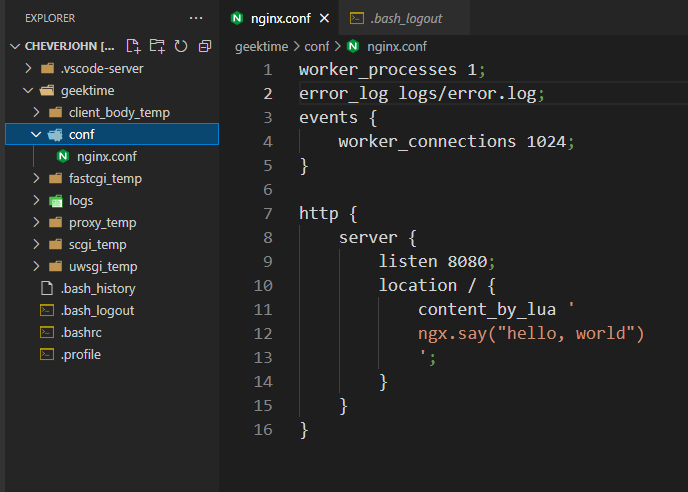Click the .bashrc shell file icon
Viewport: 688px width, 492px height.
47,332
